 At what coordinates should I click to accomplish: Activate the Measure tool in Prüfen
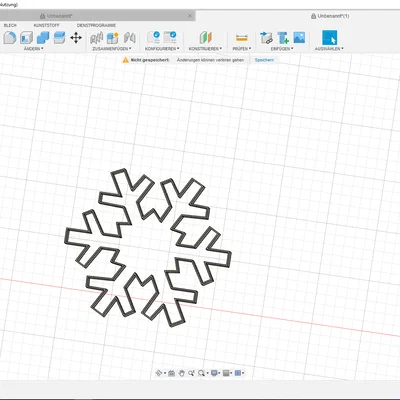click(242, 38)
